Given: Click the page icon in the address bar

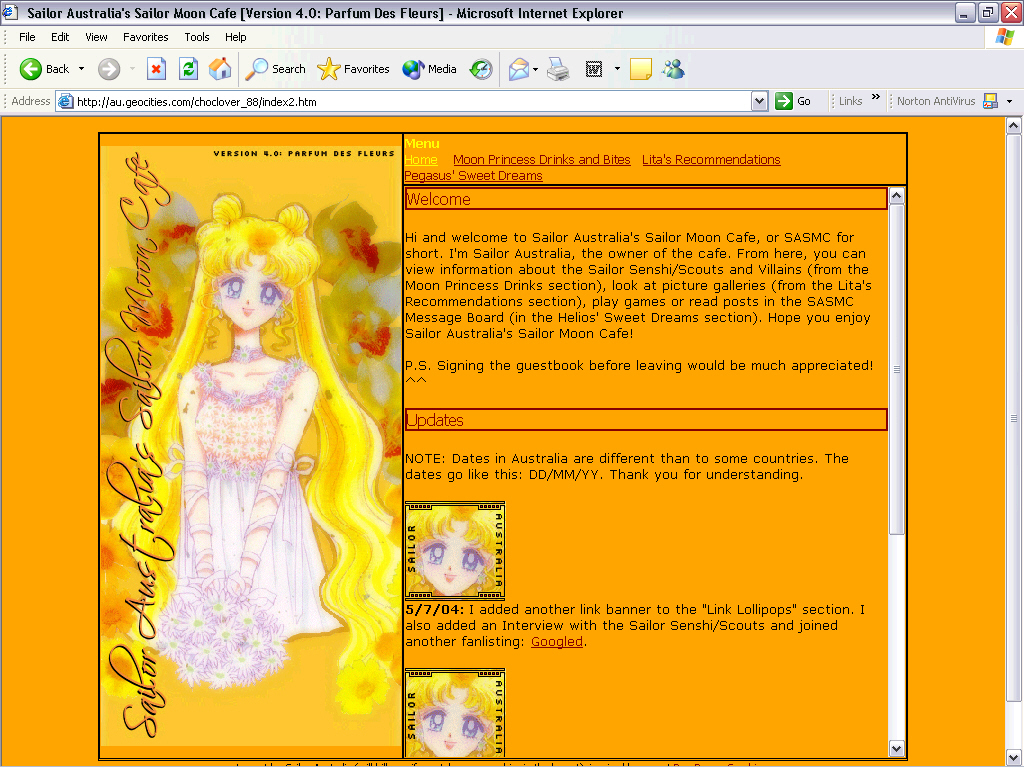Looking at the screenshot, I should click(x=65, y=101).
